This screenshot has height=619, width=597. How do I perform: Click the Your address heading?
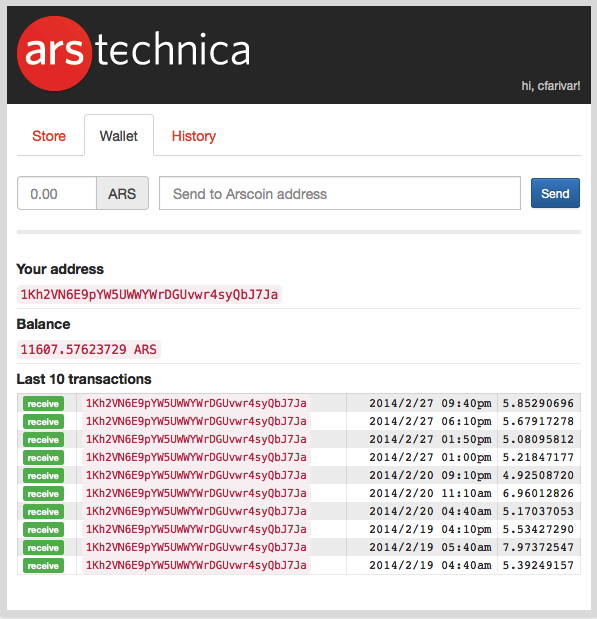click(x=60, y=269)
